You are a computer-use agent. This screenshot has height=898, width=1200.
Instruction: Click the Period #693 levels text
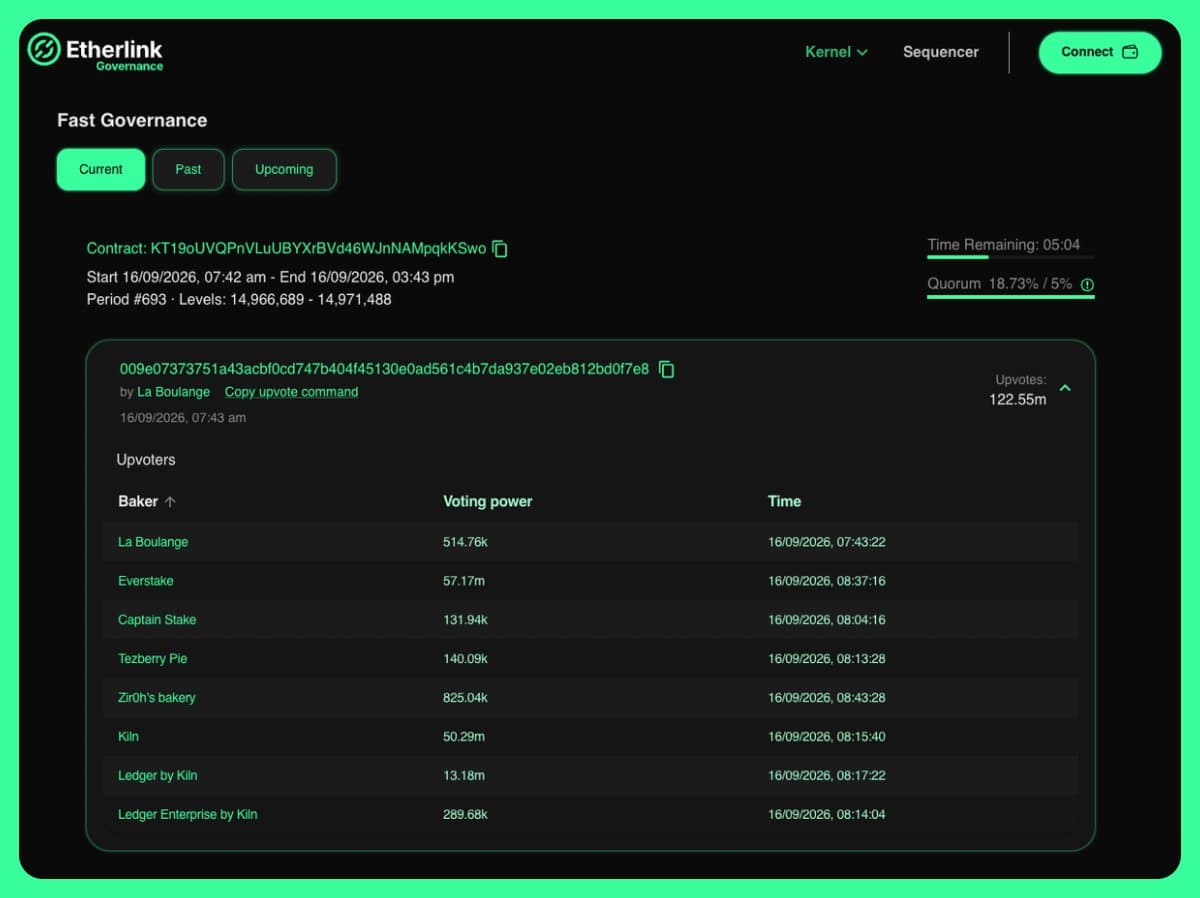point(239,299)
